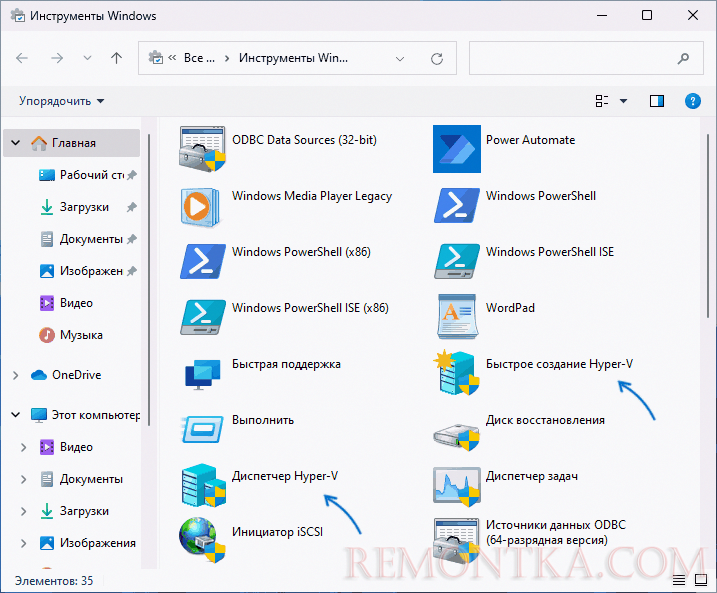Expand Видео under Этот компьютер
The height and width of the screenshot is (593, 717).
(23, 447)
